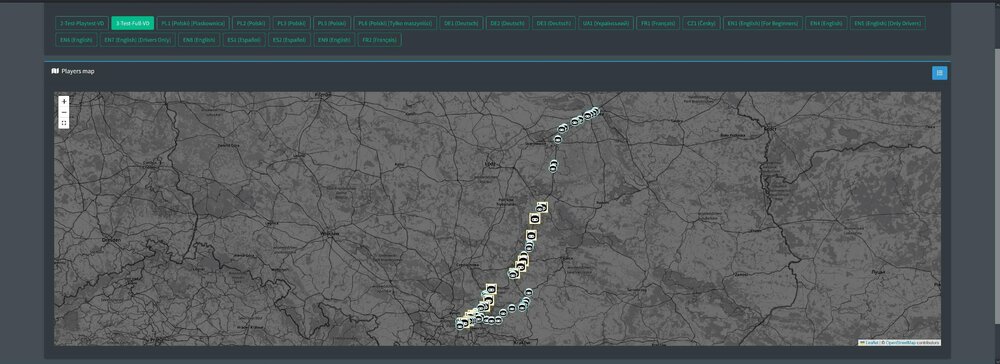The width and height of the screenshot is (1000, 364).
Task: Choose EN1 (English) [For Beginners] server
Action: (763, 23)
